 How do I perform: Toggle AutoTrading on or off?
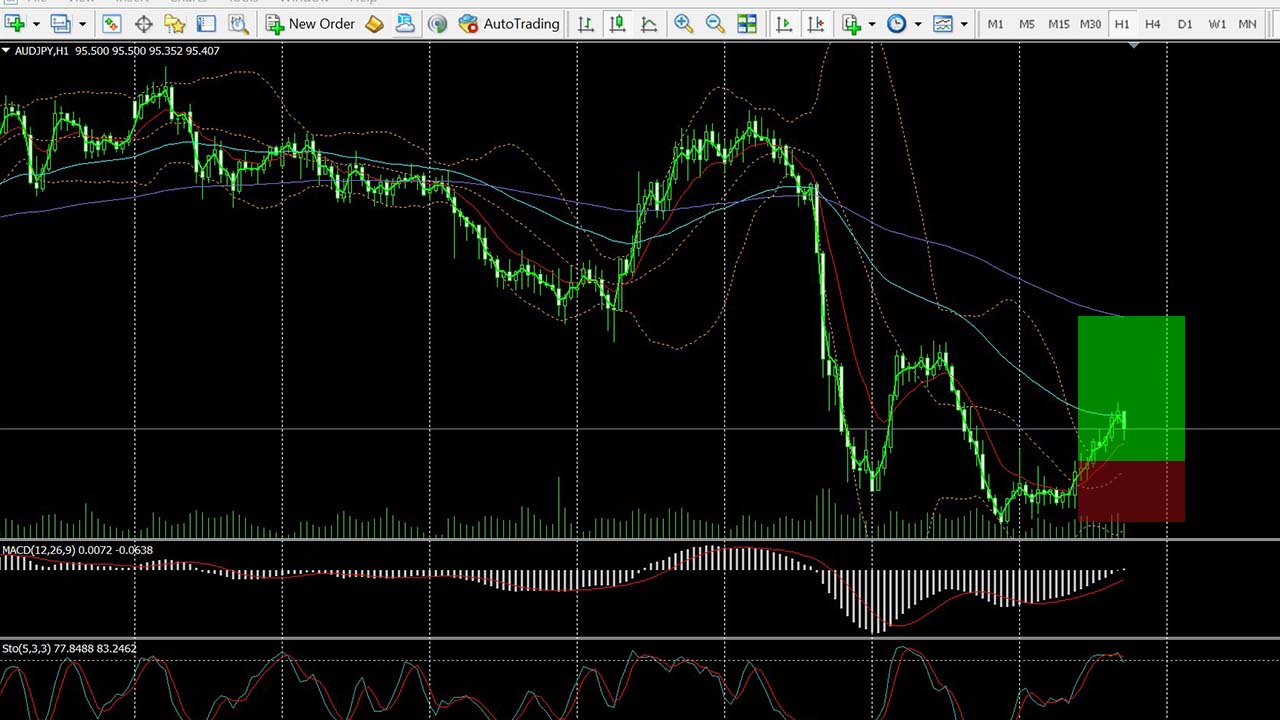coord(510,23)
